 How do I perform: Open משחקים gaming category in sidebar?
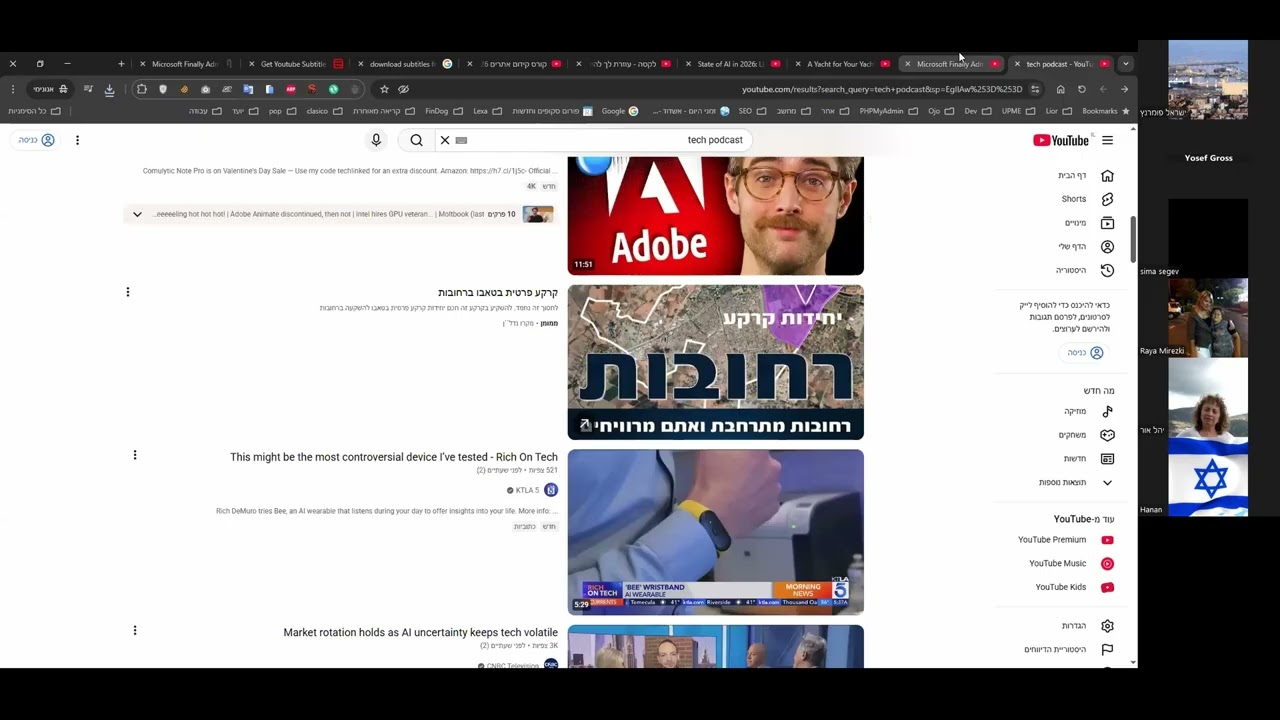point(1086,435)
